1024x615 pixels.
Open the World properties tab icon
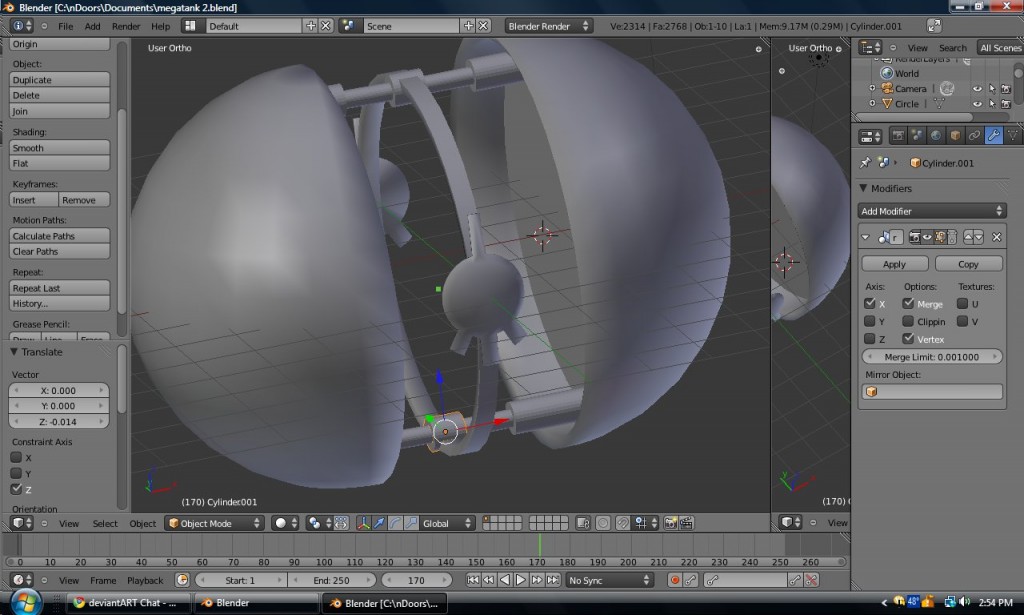tap(936, 135)
